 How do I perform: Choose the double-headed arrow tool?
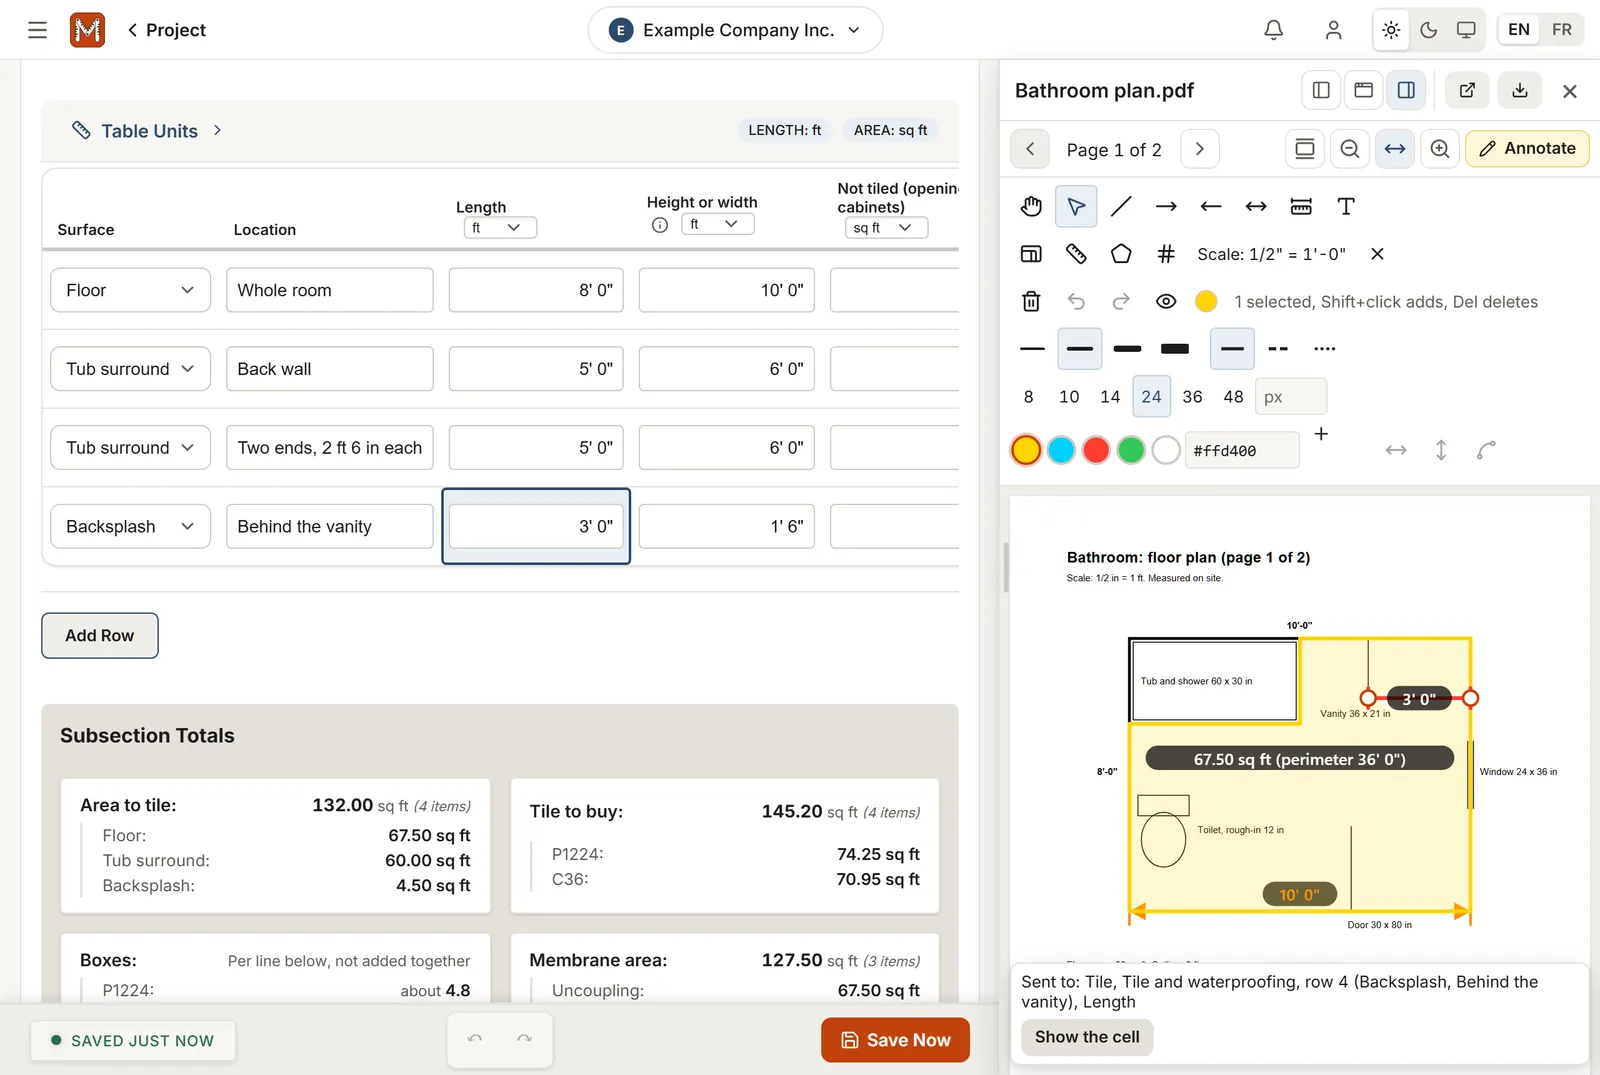pyautogui.click(x=1256, y=207)
